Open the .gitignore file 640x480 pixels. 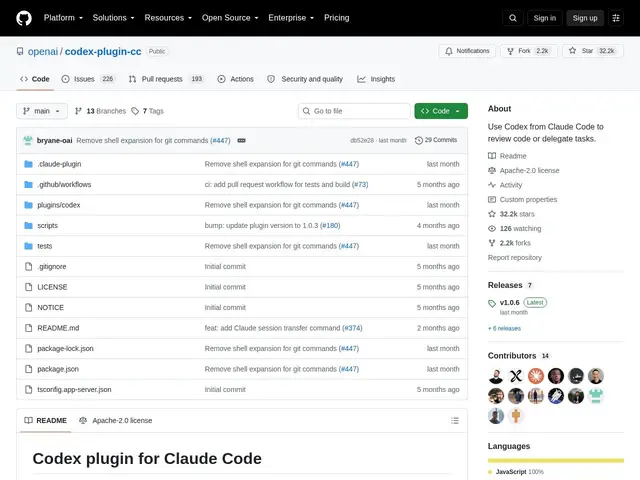click(x=51, y=267)
